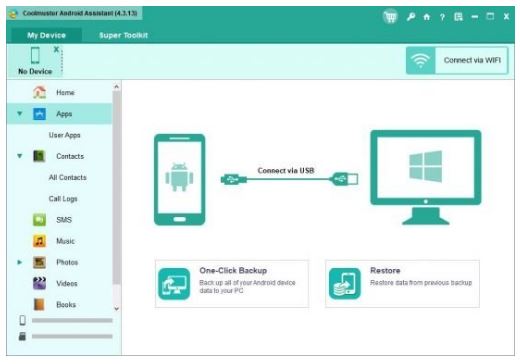Click the Photos picture icon
This screenshot has height=364, width=520.
[39, 262]
